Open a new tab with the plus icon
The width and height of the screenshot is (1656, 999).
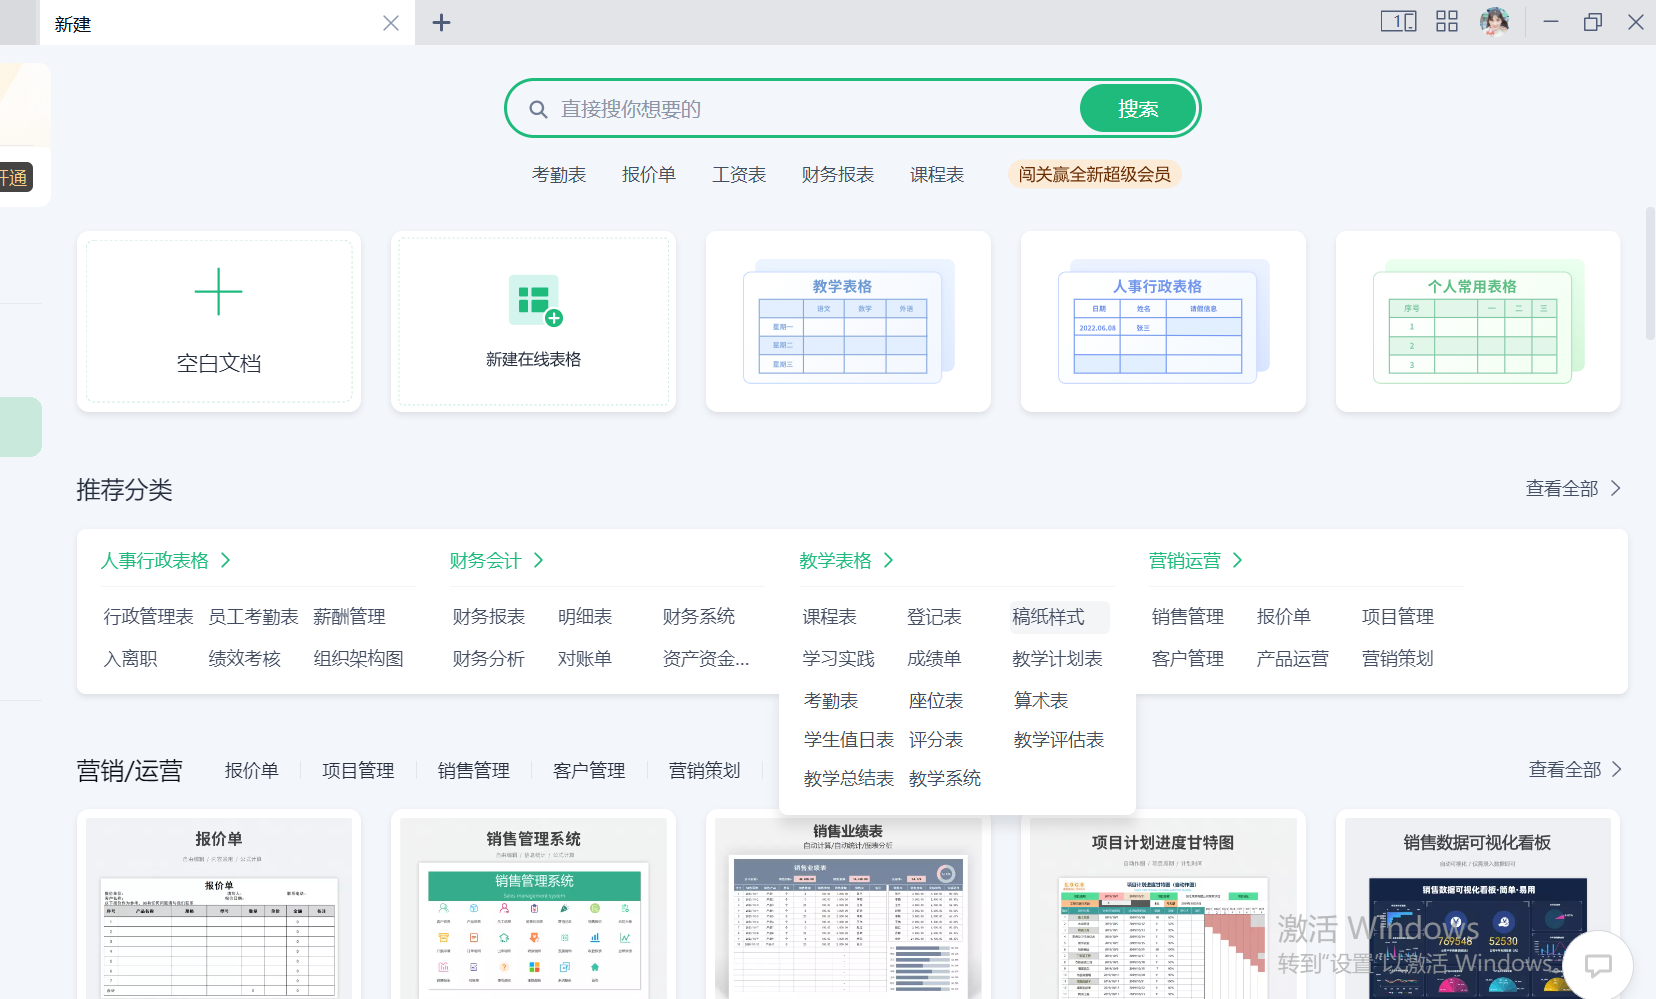click(441, 22)
